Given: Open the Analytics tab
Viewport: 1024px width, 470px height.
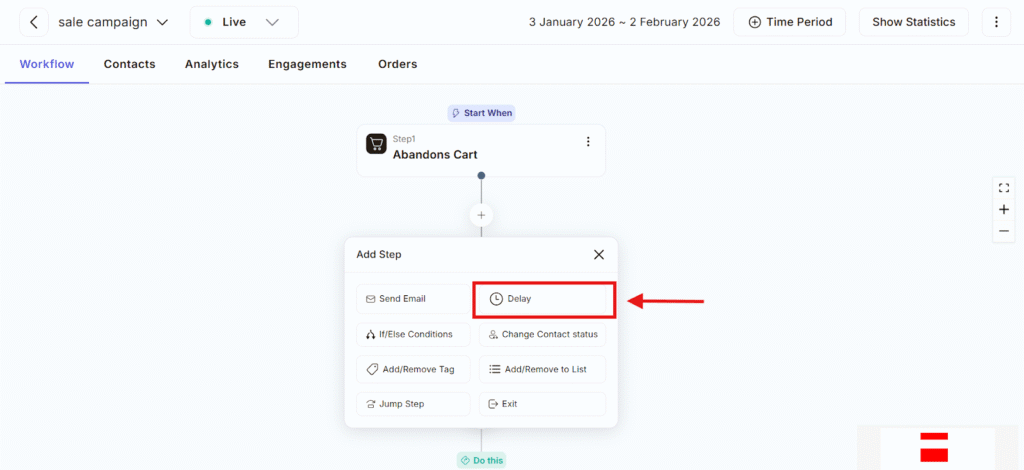Looking at the screenshot, I should point(212,64).
